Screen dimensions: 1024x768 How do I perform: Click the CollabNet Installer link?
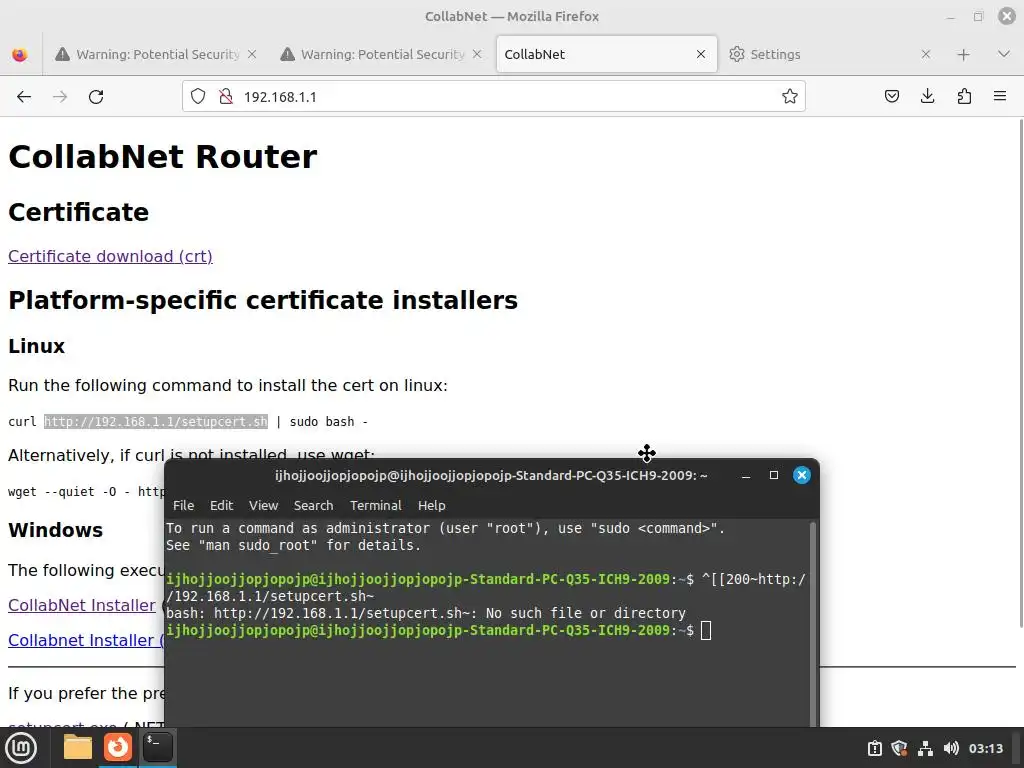[x=82, y=605]
